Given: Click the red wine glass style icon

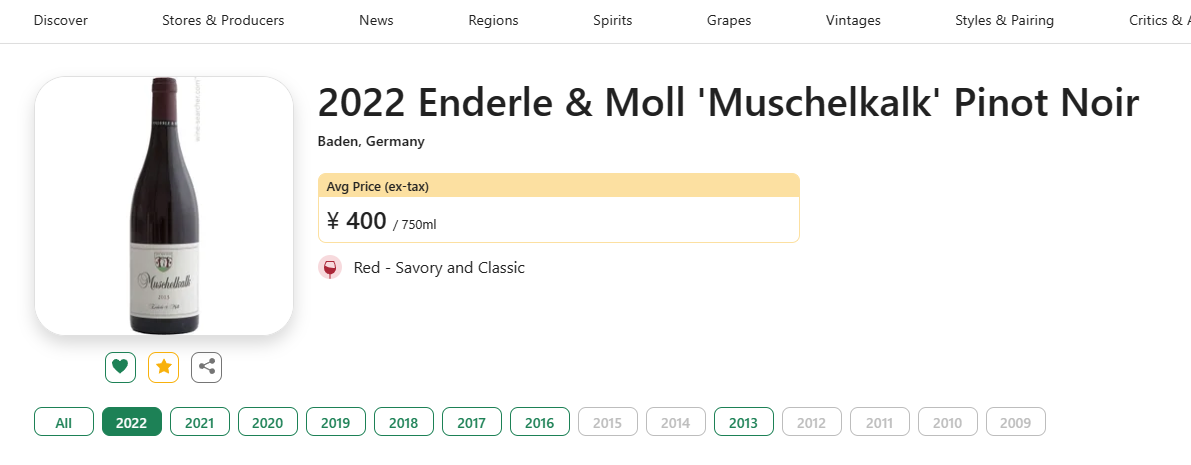Looking at the screenshot, I should pos(330,268).
